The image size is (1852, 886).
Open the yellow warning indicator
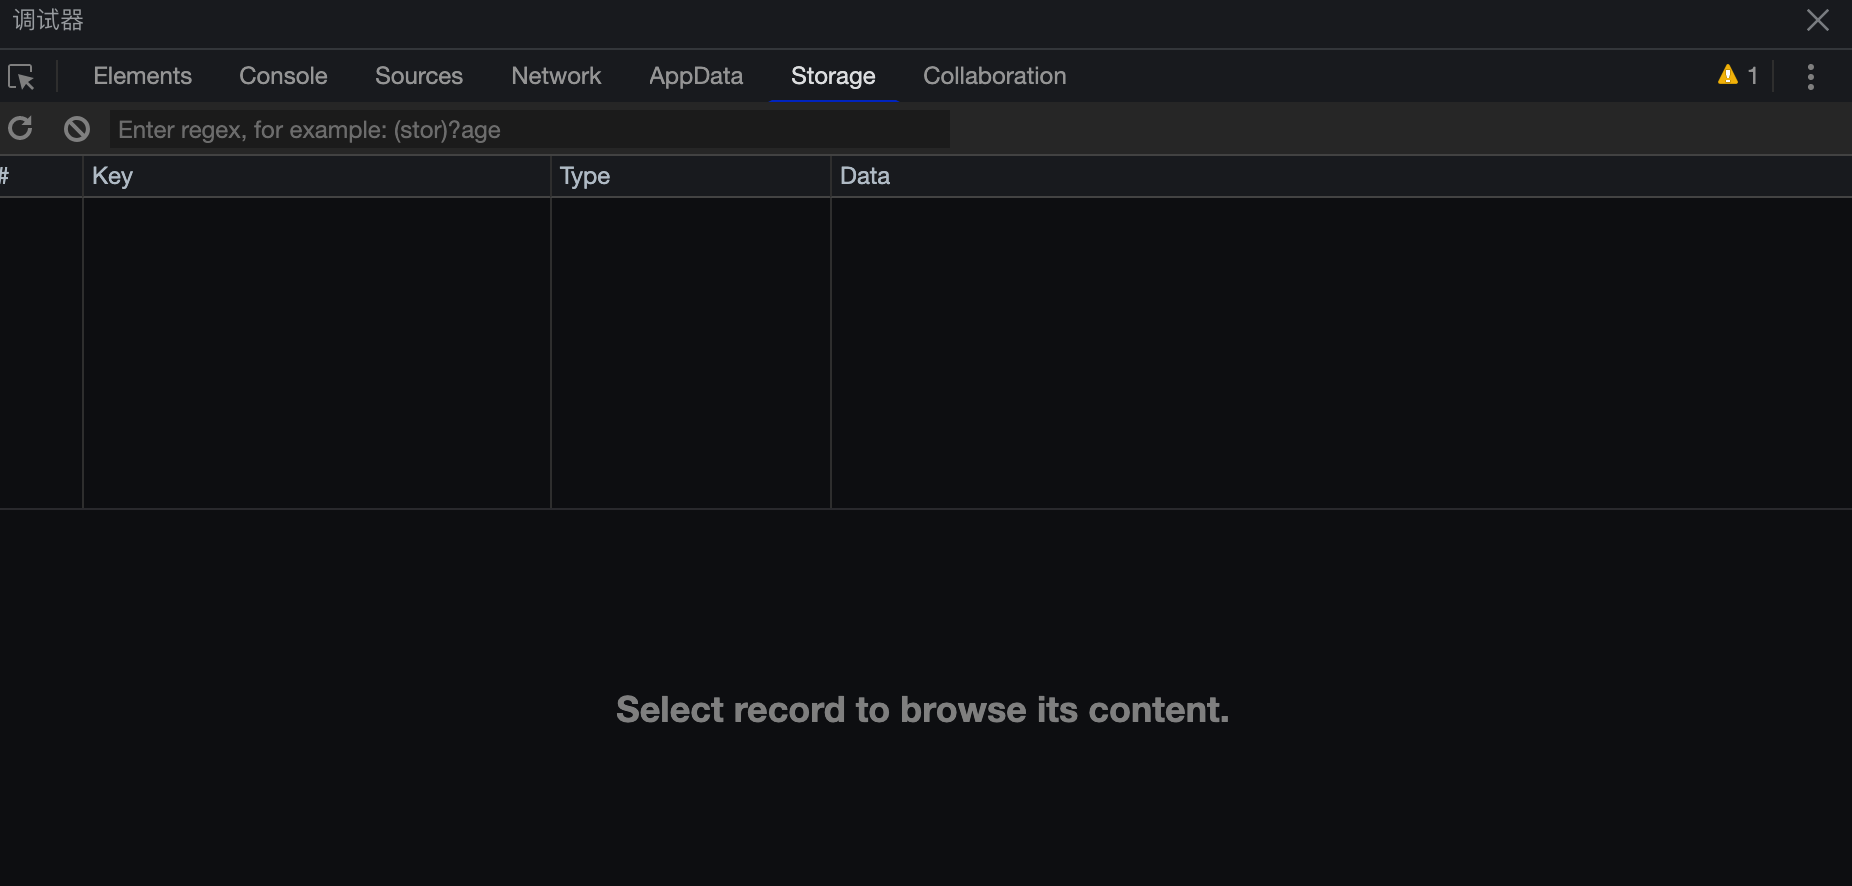pyautogui.click(x=1737, y=76)
